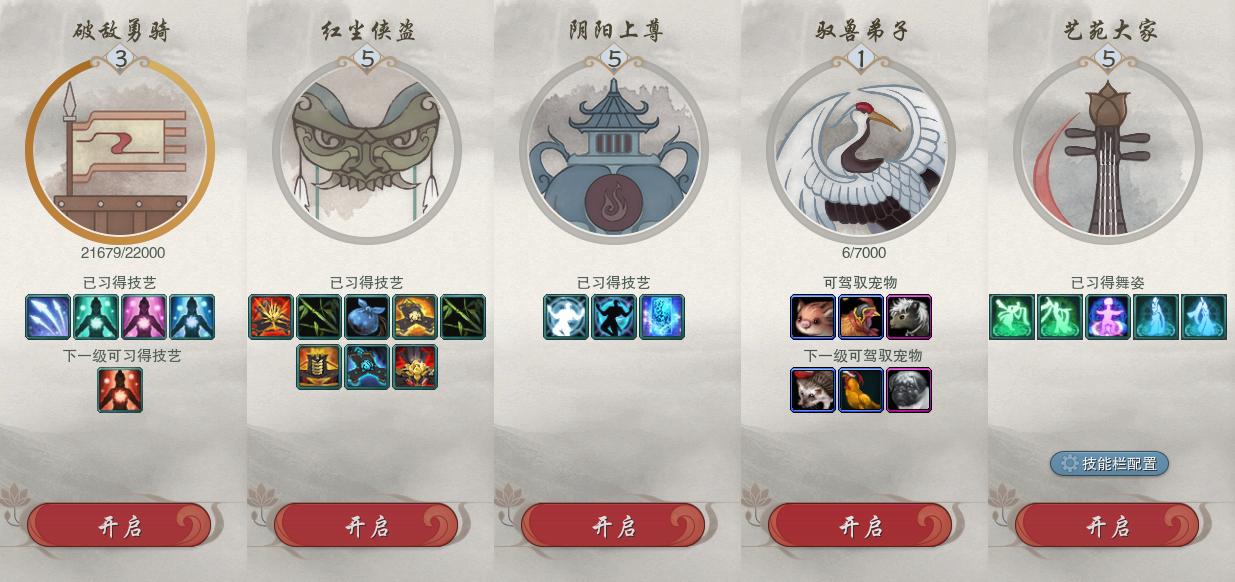Click the green mask emblem of 红尘侠盗
1235x582 pixels.
pyautogui.click(x=367, y=152)
